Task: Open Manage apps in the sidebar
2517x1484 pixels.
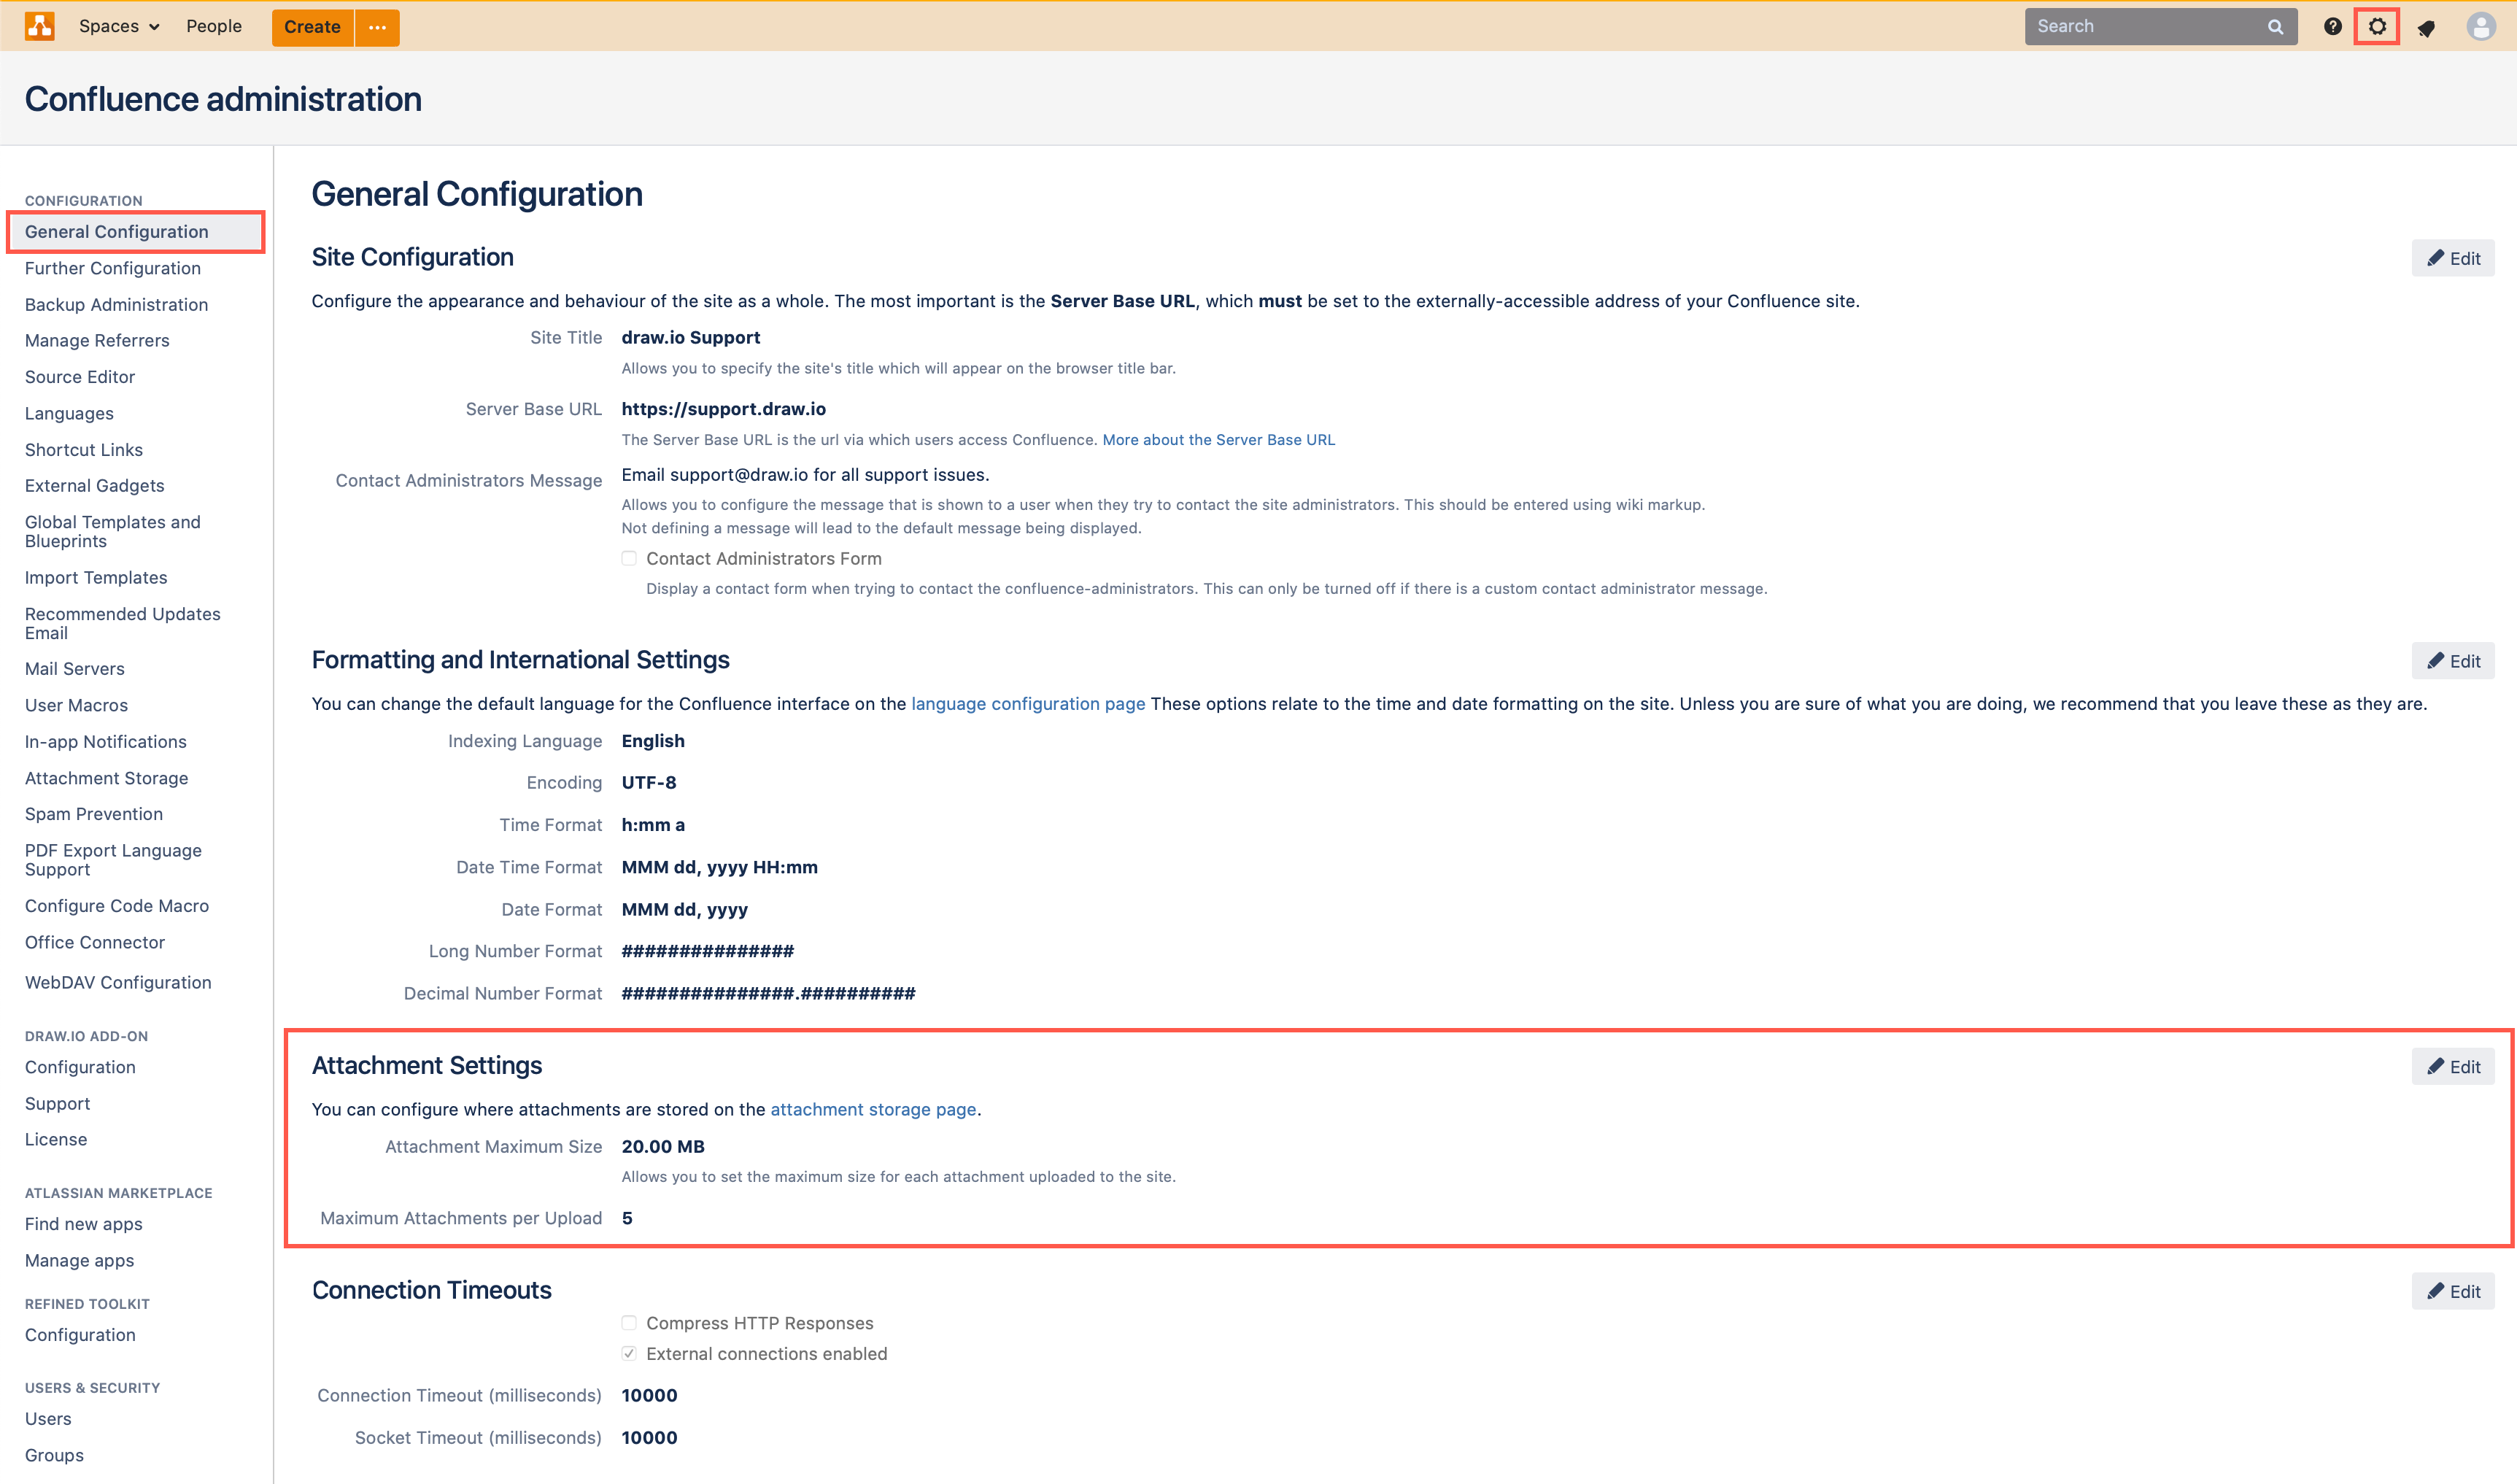Action: point(79,1260)
